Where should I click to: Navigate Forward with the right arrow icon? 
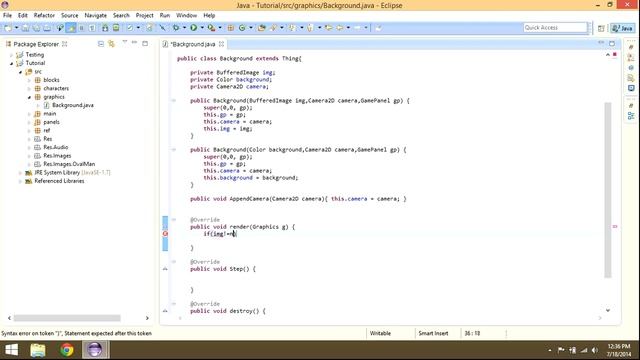(x=357, y=28)
